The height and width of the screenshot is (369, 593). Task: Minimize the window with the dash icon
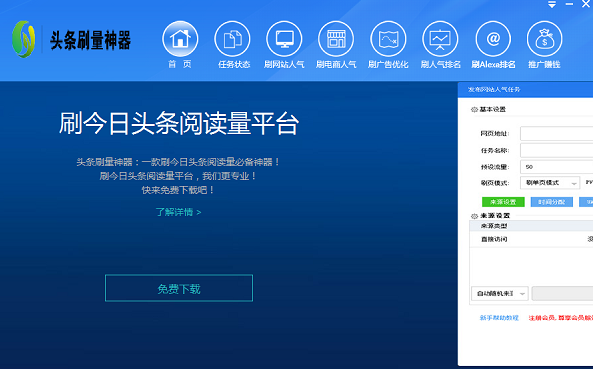(569, 4)
